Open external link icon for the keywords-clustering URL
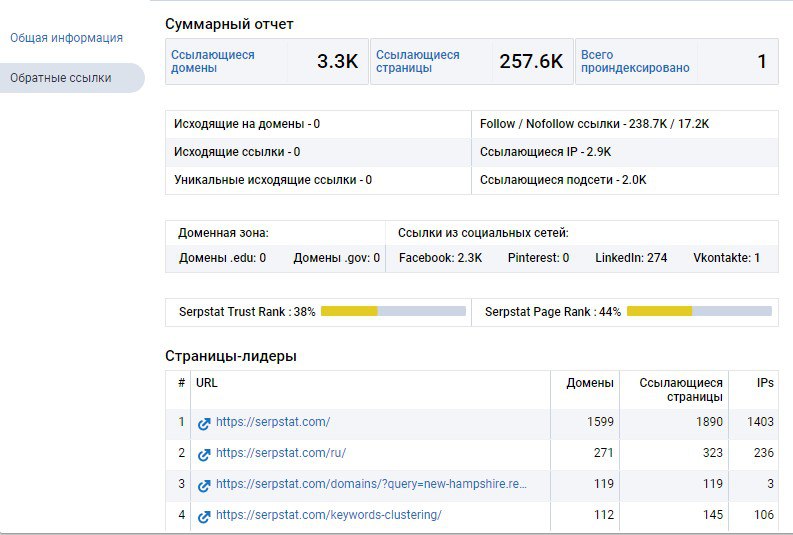Viewport: 793px width, 535px height. [x=204, y=516]
